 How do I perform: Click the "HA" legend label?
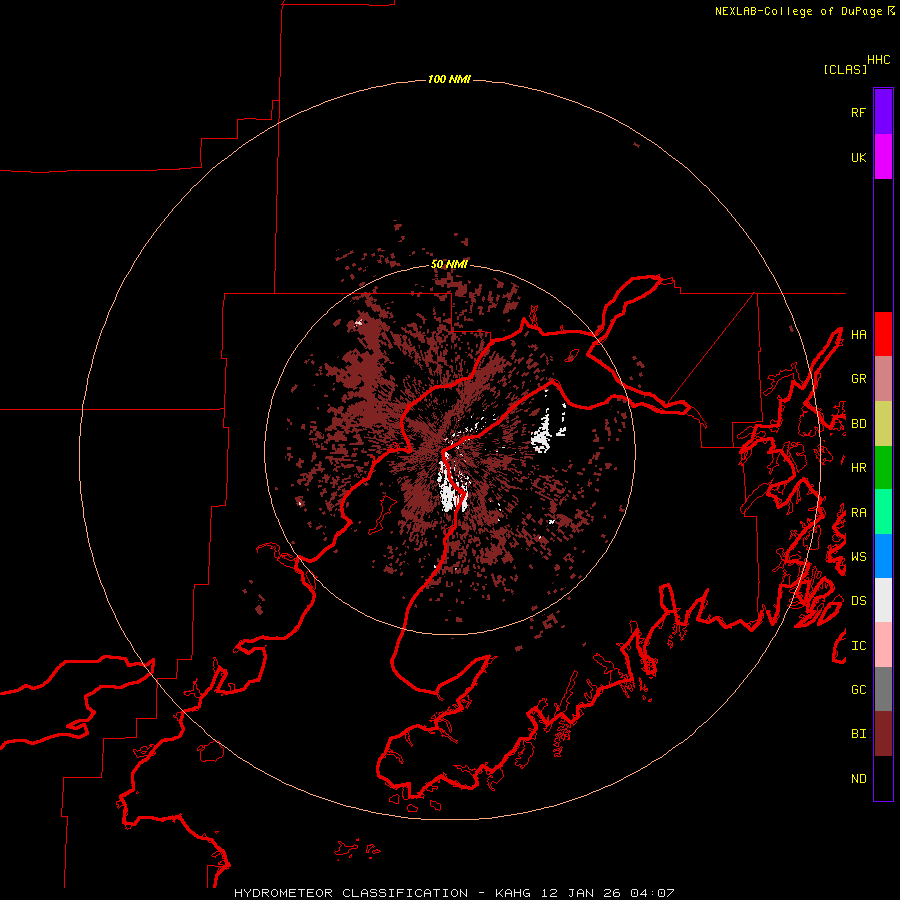[x=858, y=335]
